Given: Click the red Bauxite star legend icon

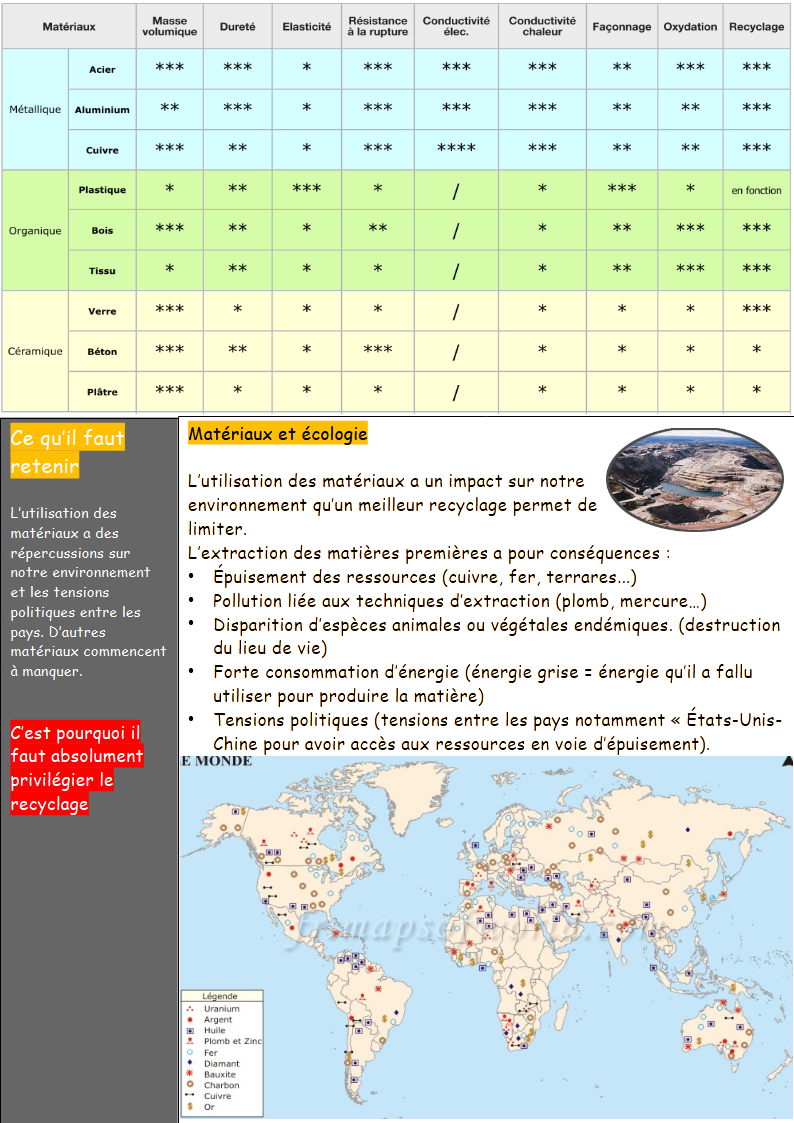Looking at the screenshot, I should 190,1074.
